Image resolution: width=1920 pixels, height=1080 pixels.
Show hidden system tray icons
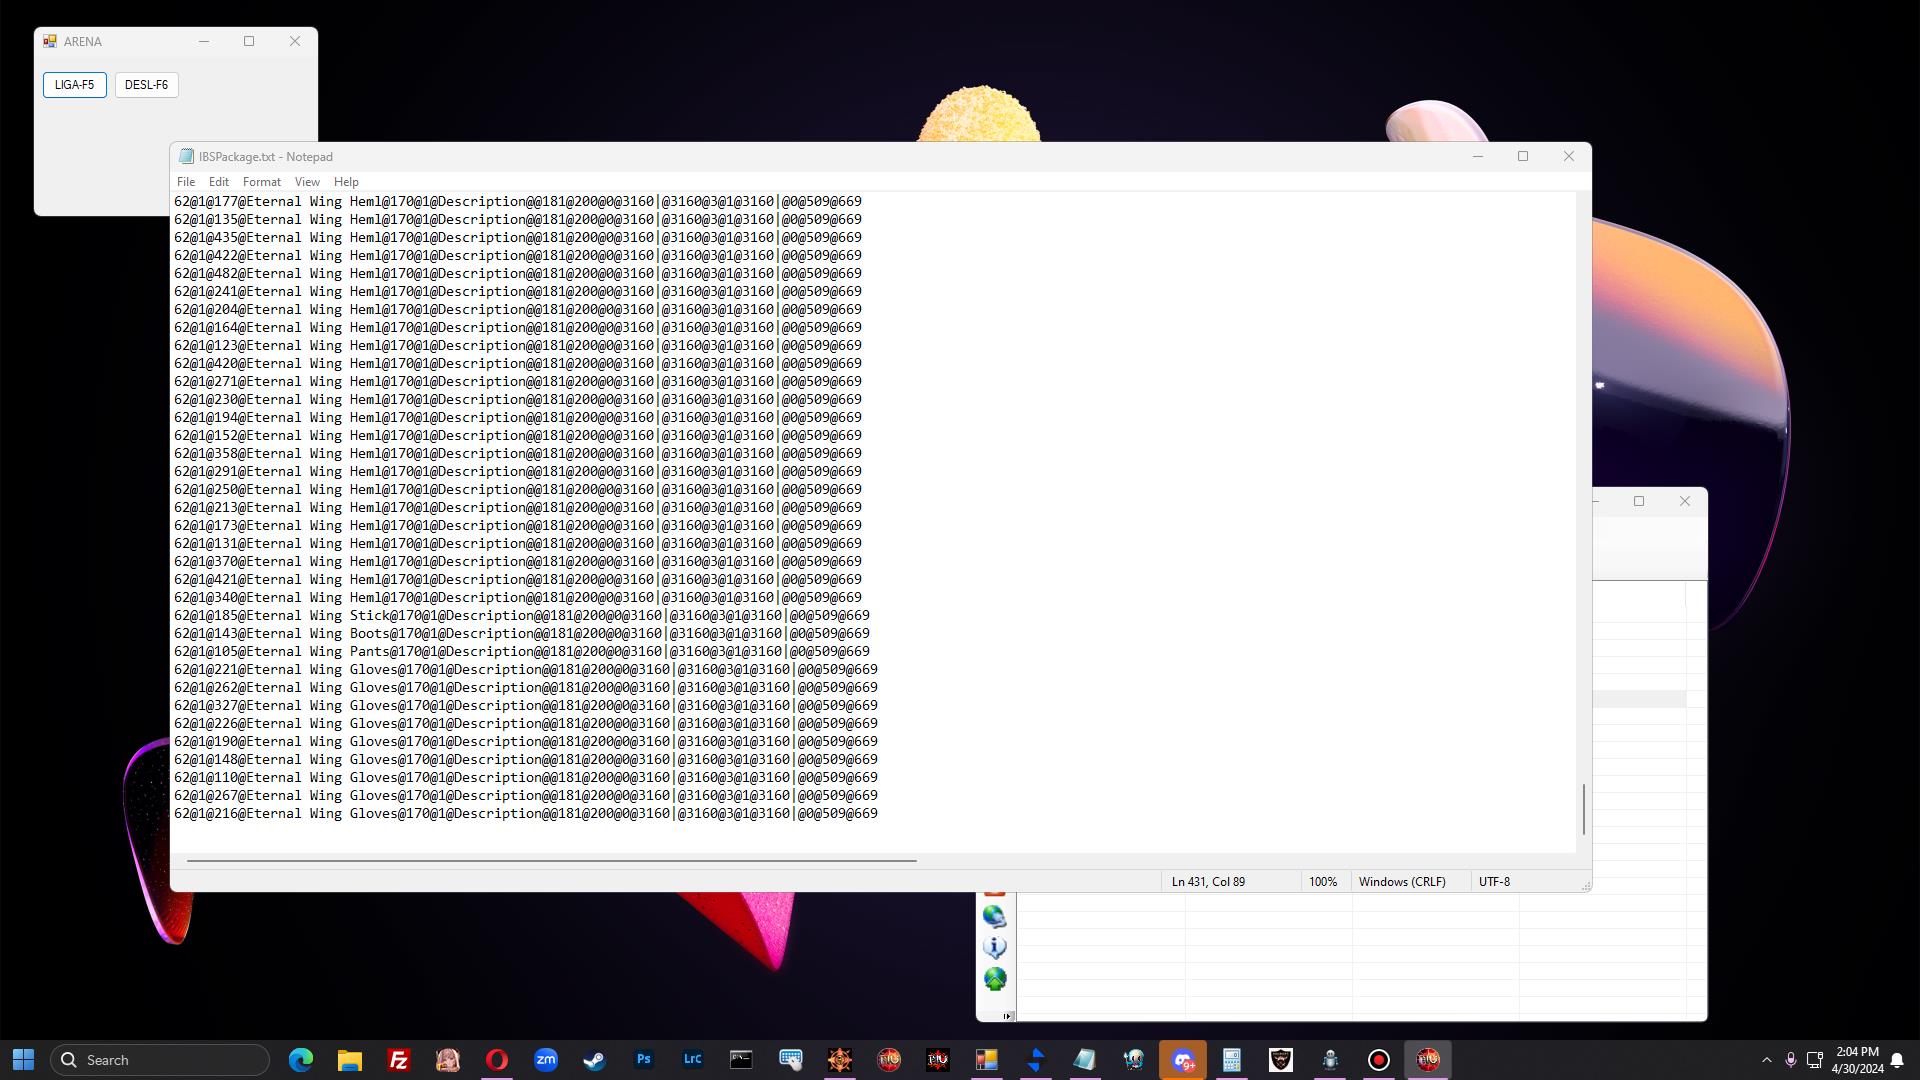pos(1767,1060)
